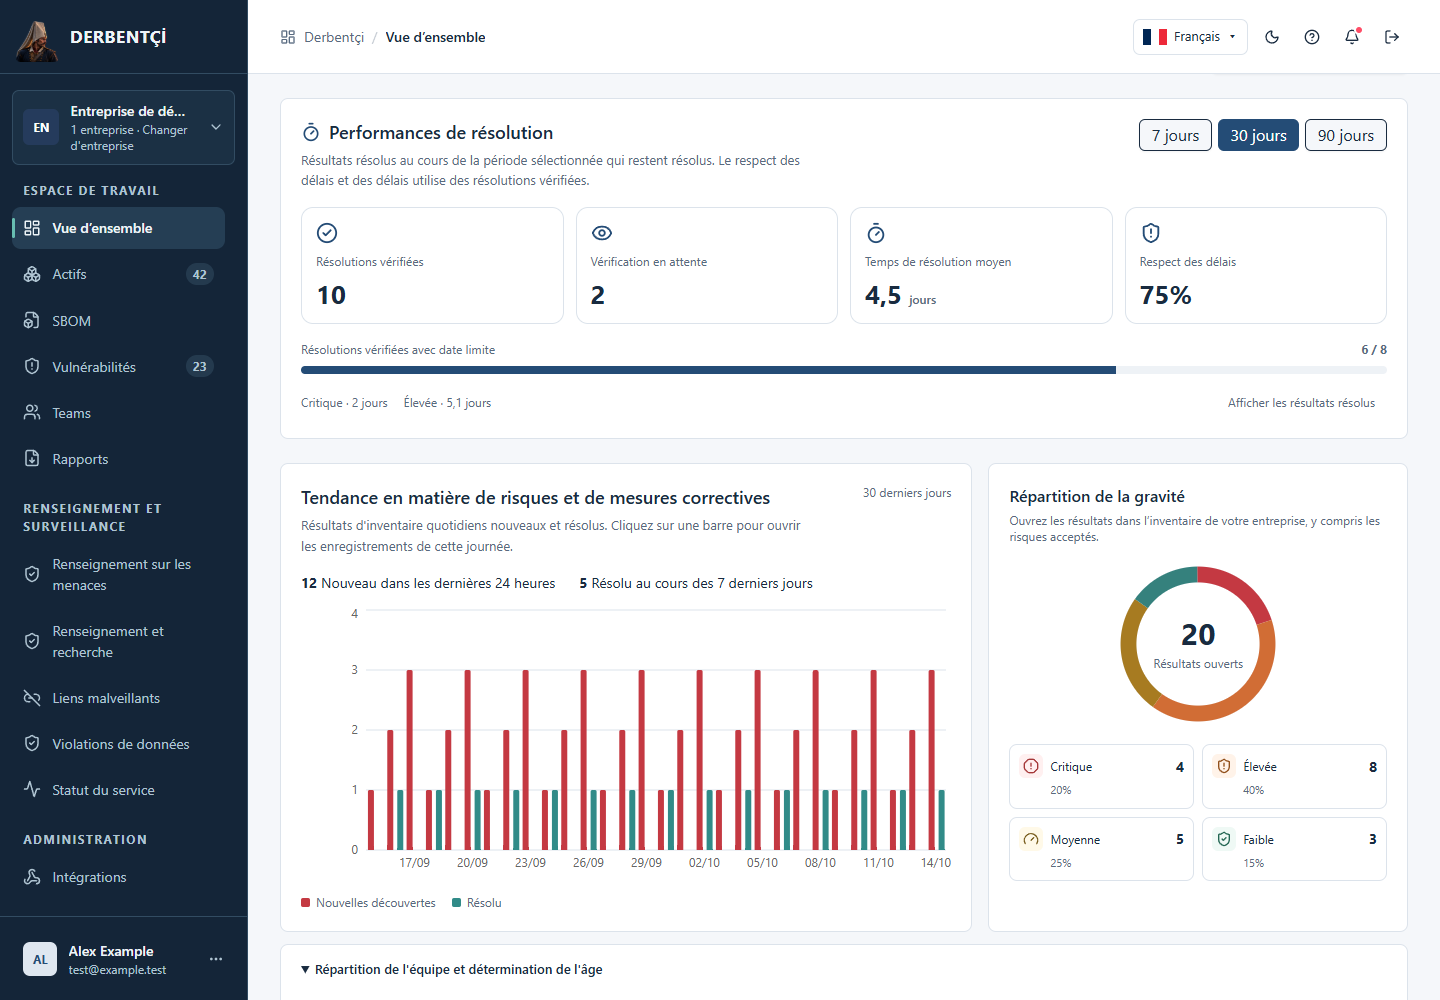Click the Moyenne gauge icon
The height and width of the screenshot is (1000, 1440).
[x=1031, y=839]
